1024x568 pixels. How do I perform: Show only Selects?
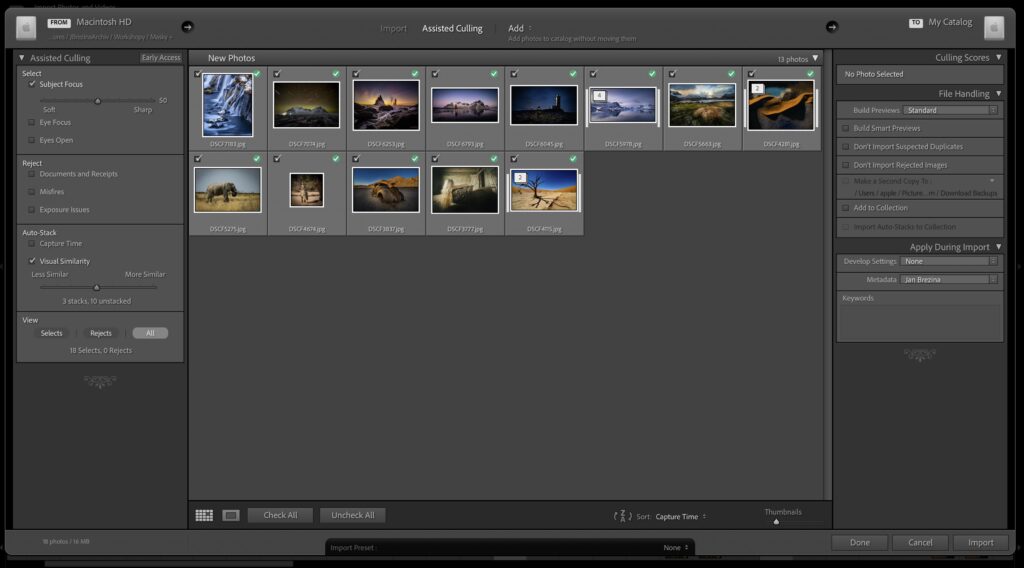(52, 333)
